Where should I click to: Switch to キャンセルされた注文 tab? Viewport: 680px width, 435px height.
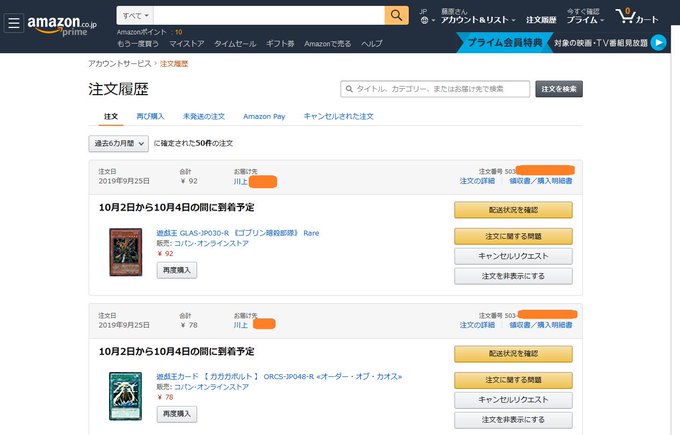[x=338, y=116]
